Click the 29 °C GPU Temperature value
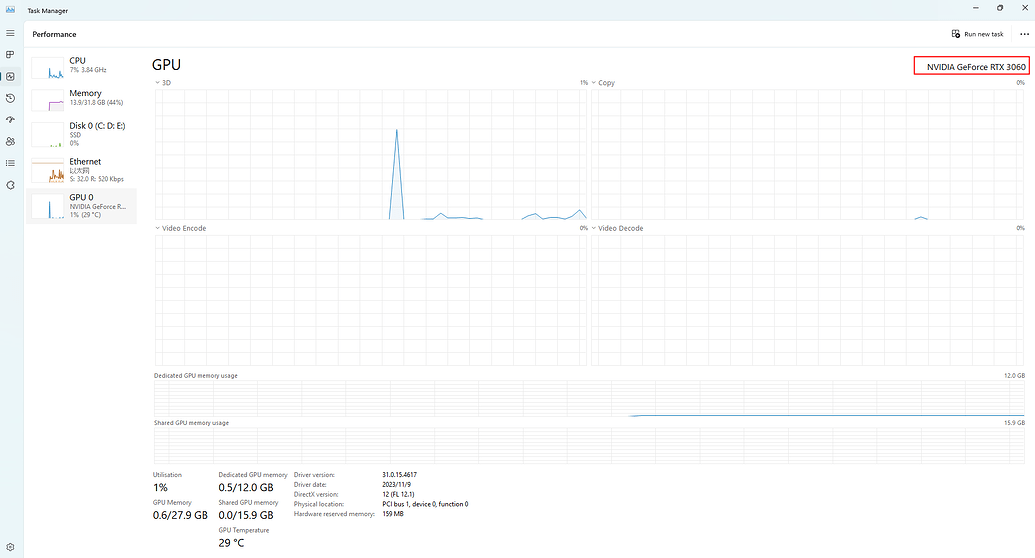This screenshot has height=558, width=1035. [231, 543]
